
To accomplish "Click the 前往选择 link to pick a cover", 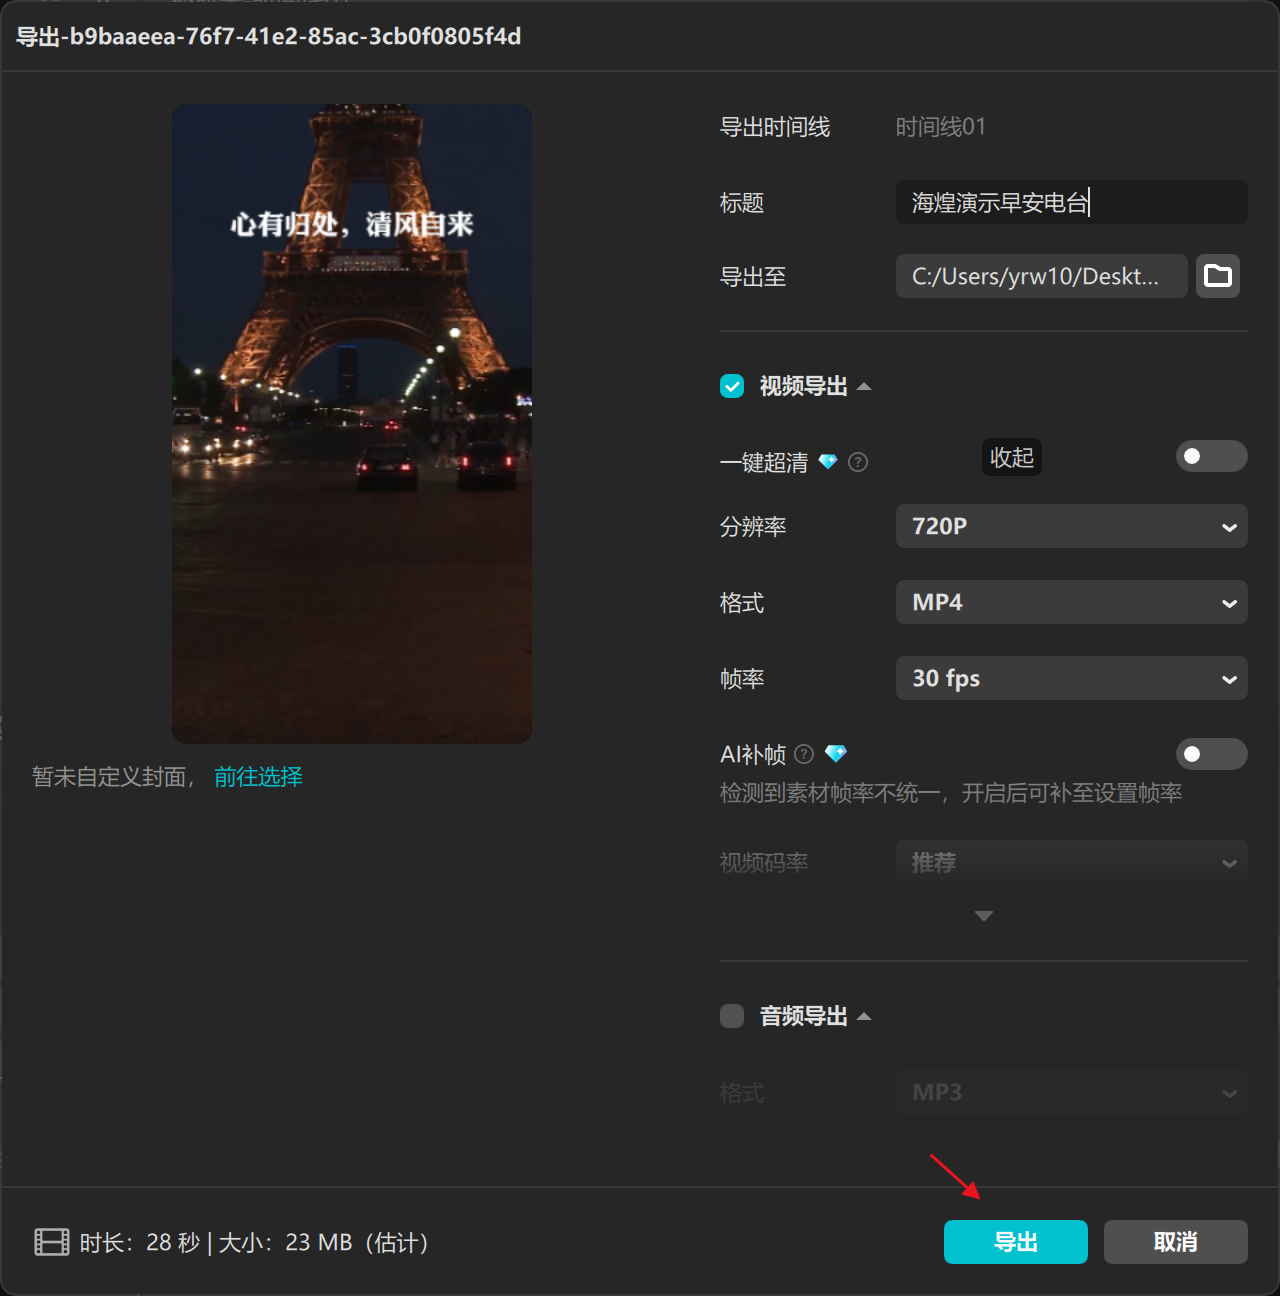I will point(257,777).
